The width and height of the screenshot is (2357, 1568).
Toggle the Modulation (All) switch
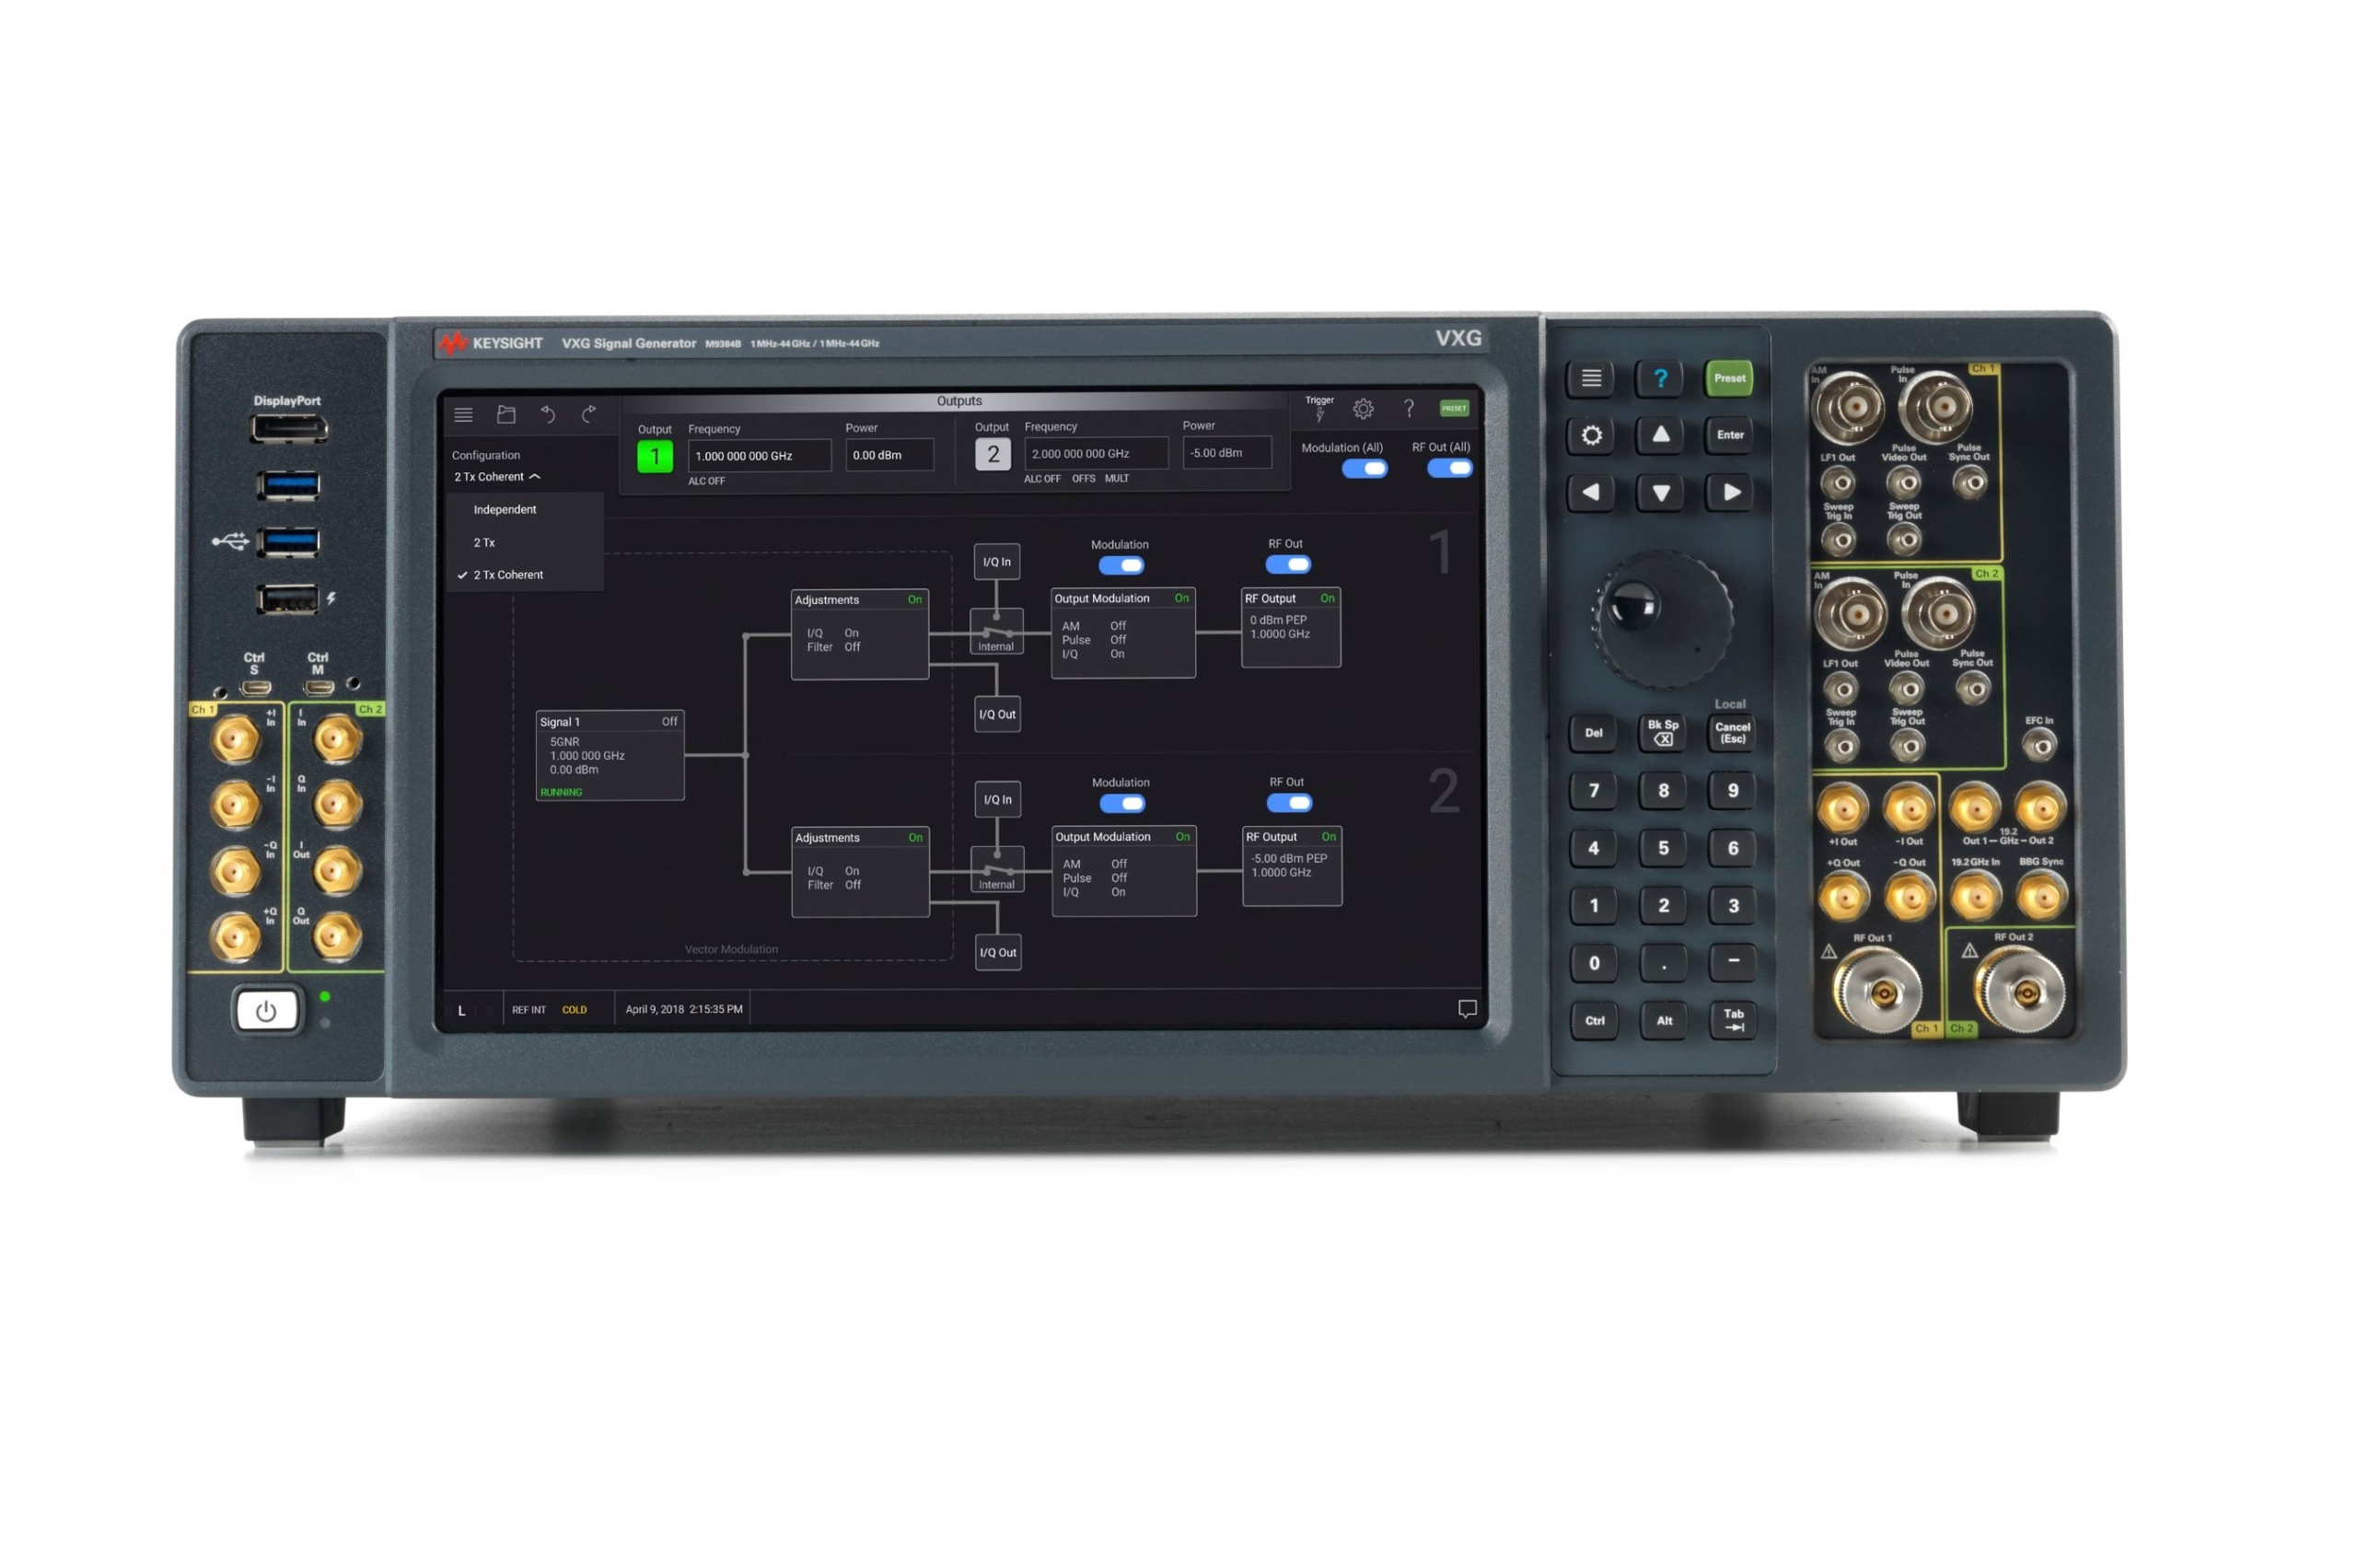coord(1364,469)
